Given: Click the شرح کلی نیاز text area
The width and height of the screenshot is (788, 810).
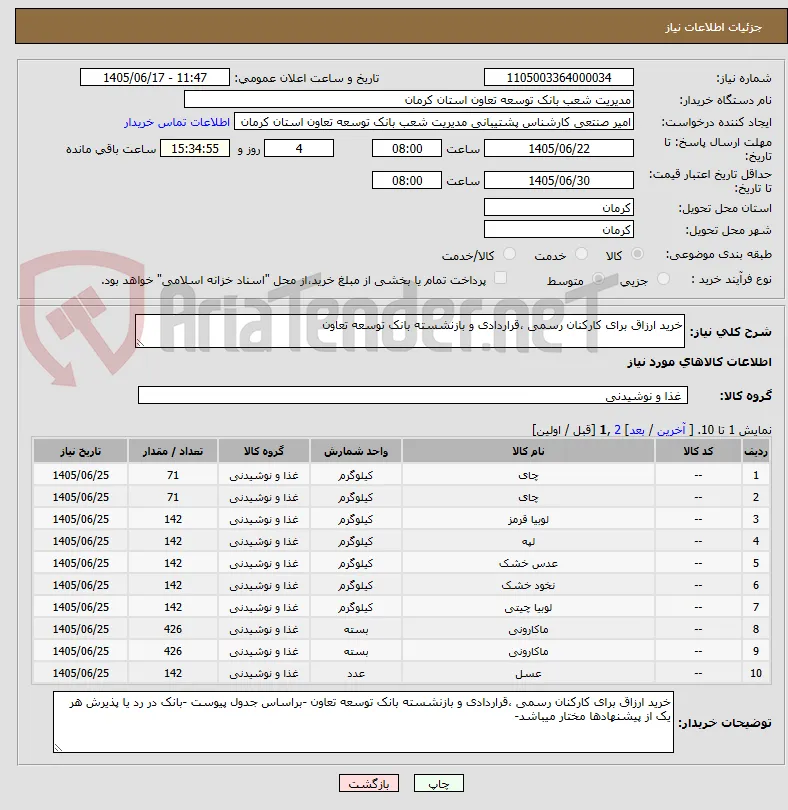Looking at the screenshot, I should (410, 331).
